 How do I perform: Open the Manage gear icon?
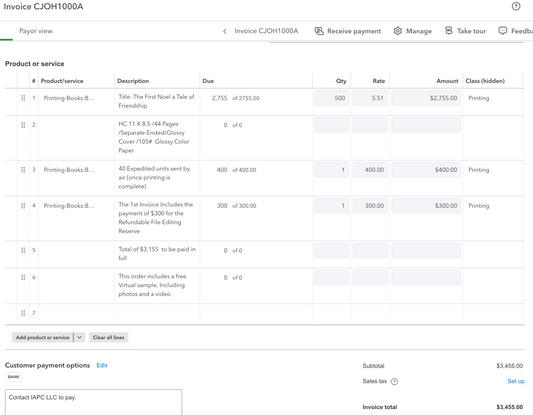coord(397,31)
